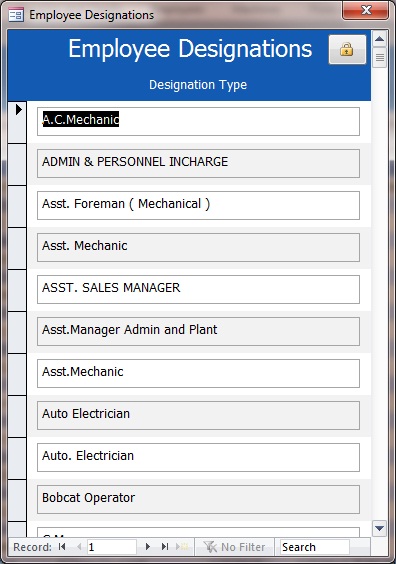
Task: Click the ADMIN & PERSONNEL INCHARGE field
Action: click(x=198, y=164)
